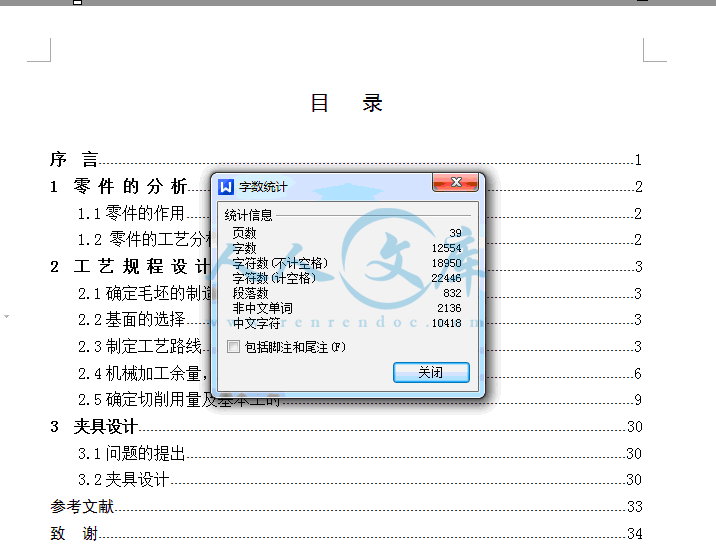Click the WPS W icon in dialog title
The width and height of the screenshot is (716, 558).
pos(226,187)
